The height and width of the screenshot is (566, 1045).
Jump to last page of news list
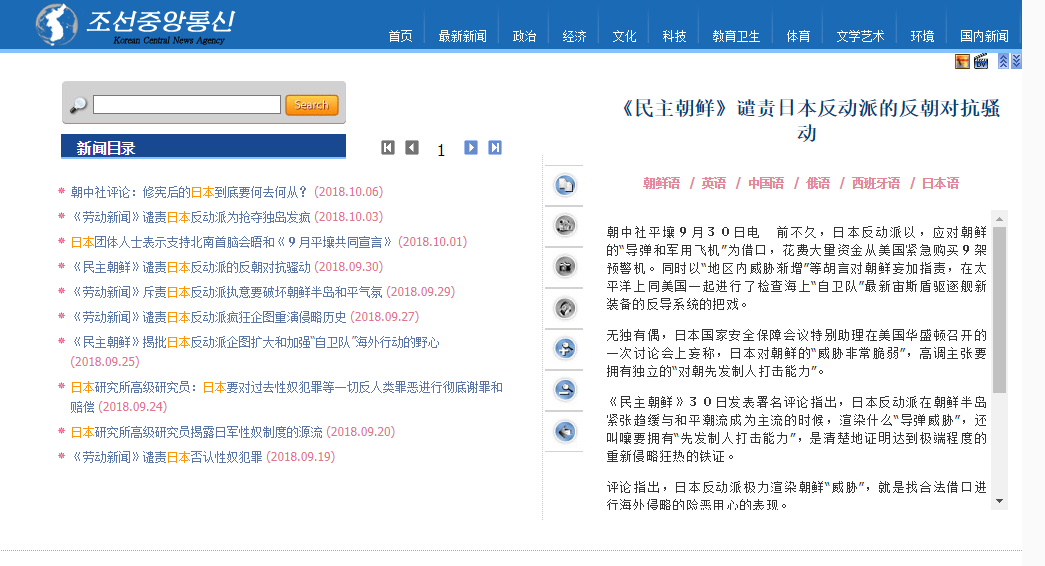pyautogui.click(x=495, y=147)
